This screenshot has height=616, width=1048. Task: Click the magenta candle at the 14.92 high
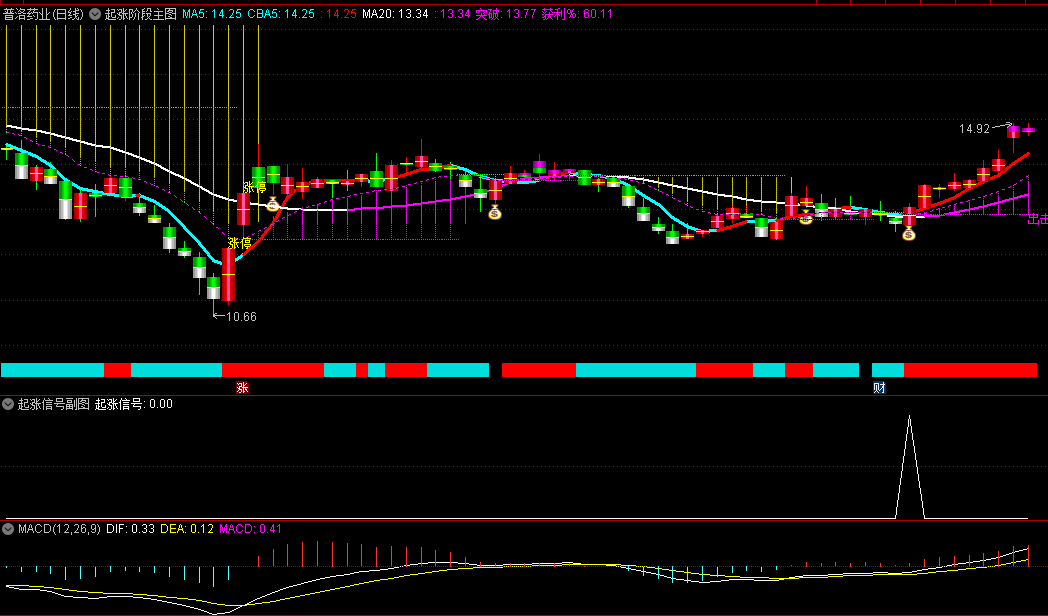click(x=1014, y=131)
